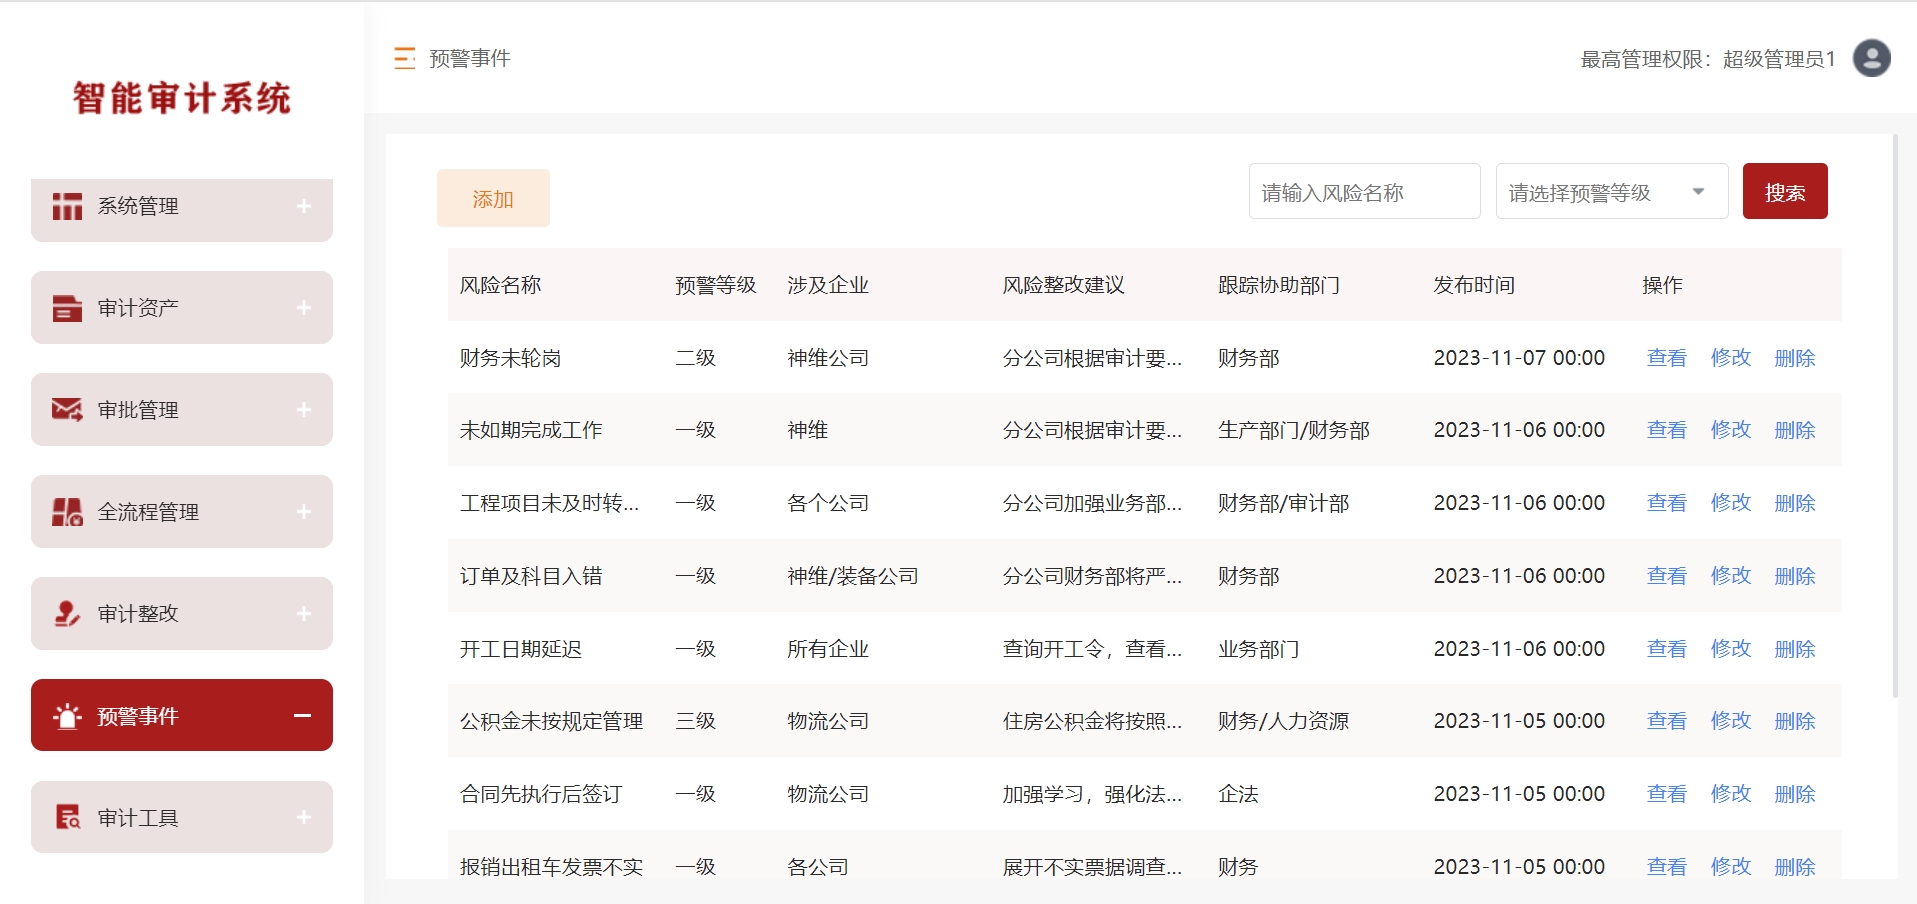The image size is (1917, 904).
Task: Open the 审计整改 menu item
Action: (x=138, y=614)
